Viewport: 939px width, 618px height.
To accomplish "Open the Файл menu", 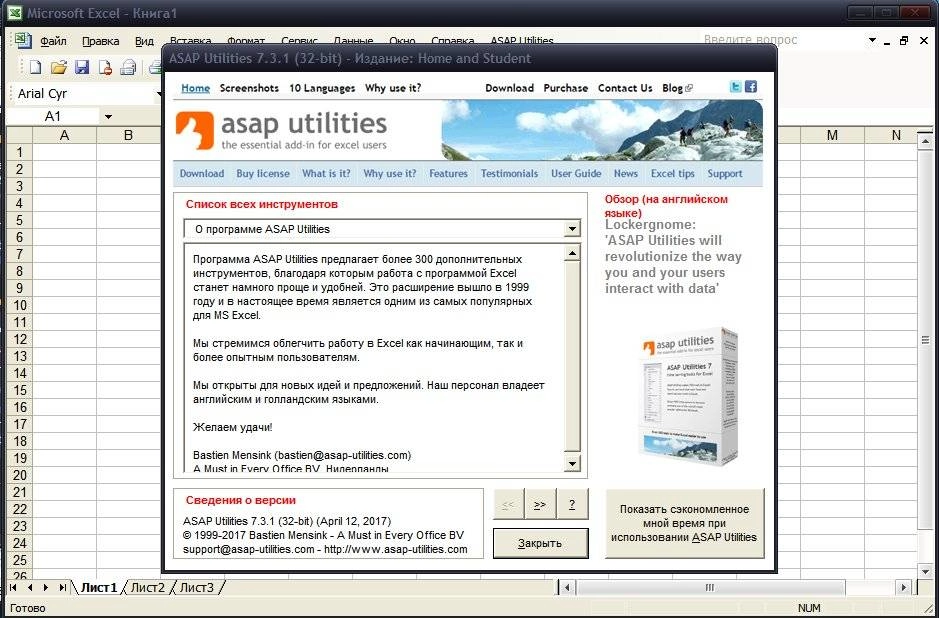I will click(x=53, y=41).
